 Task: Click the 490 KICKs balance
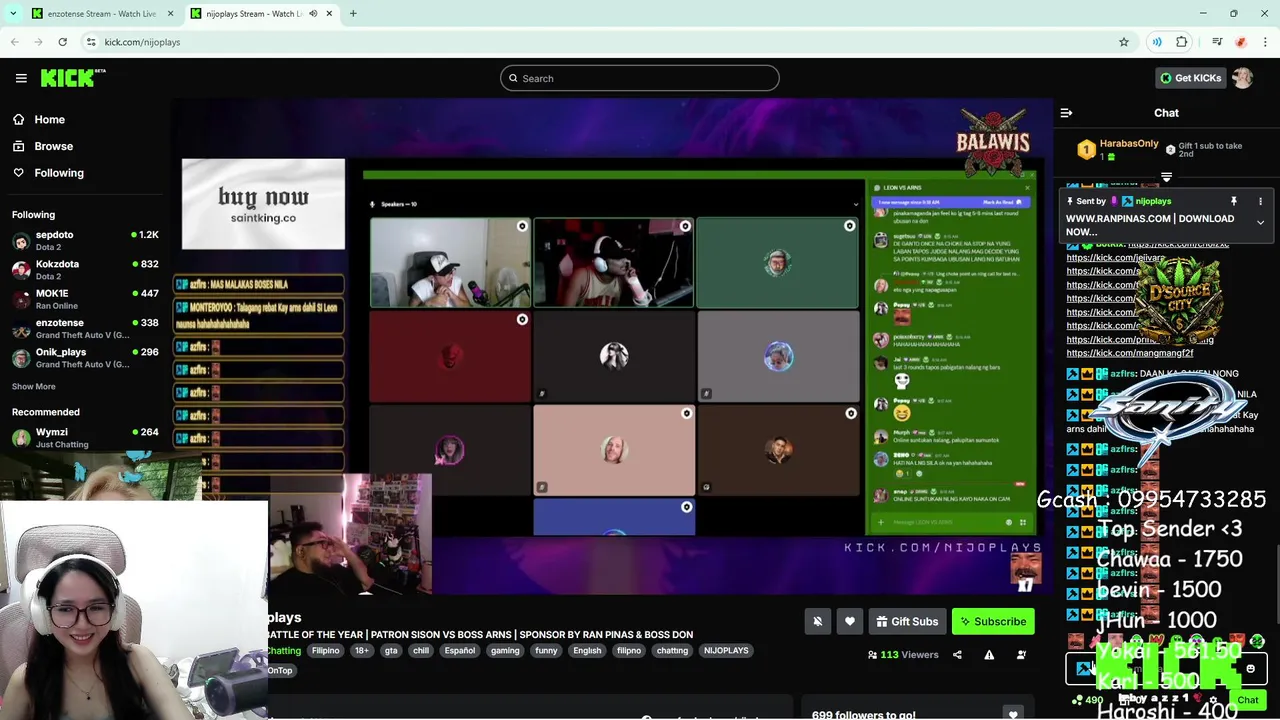click(x=1088, y=700)
